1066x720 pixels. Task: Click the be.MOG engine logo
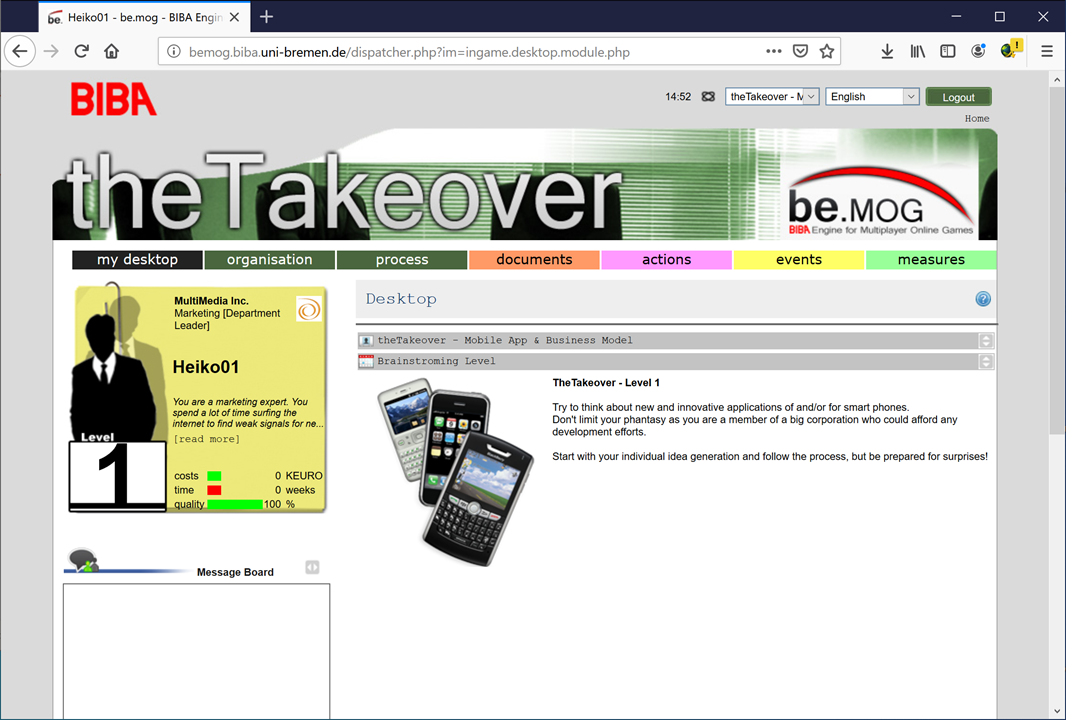coord(882,202)
